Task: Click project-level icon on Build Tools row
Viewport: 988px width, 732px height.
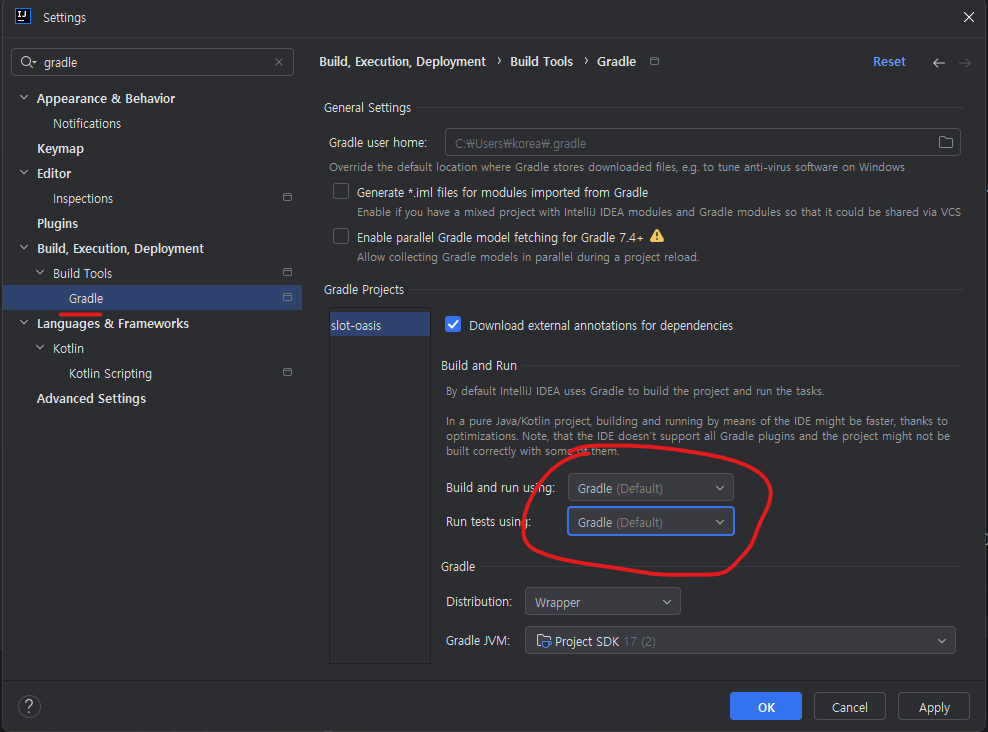Action: [287, 273]
